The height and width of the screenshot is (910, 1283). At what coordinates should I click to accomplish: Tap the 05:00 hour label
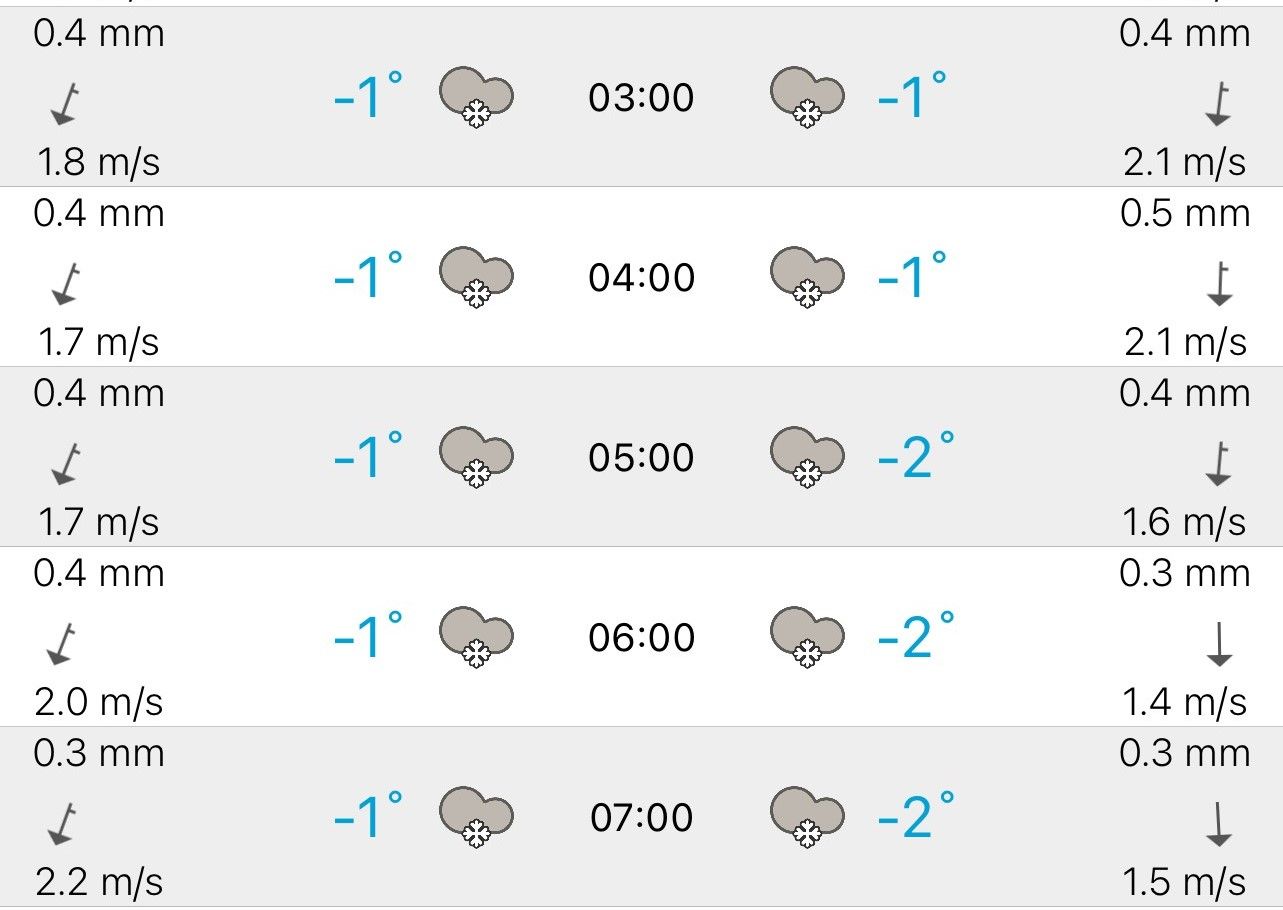pyautogui.click(x=641, y=458)
